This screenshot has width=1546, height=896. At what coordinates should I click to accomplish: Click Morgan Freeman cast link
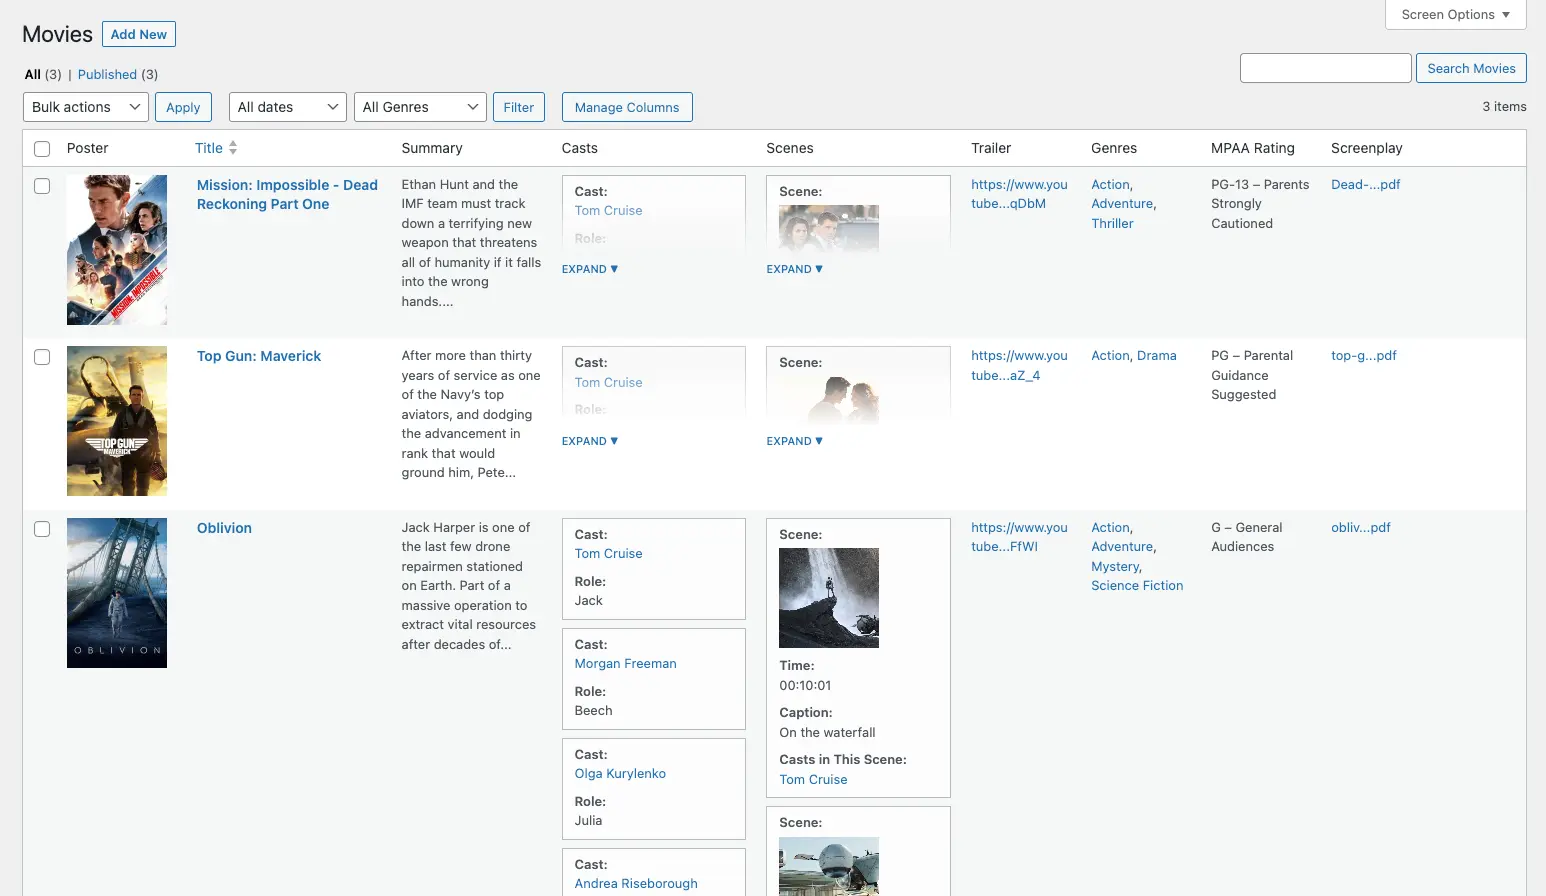point(625,664)
